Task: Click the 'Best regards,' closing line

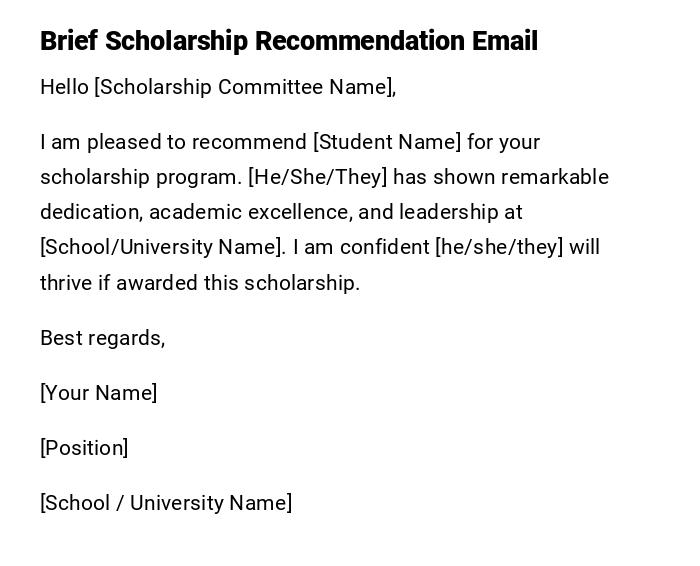Action: [102, 338]
